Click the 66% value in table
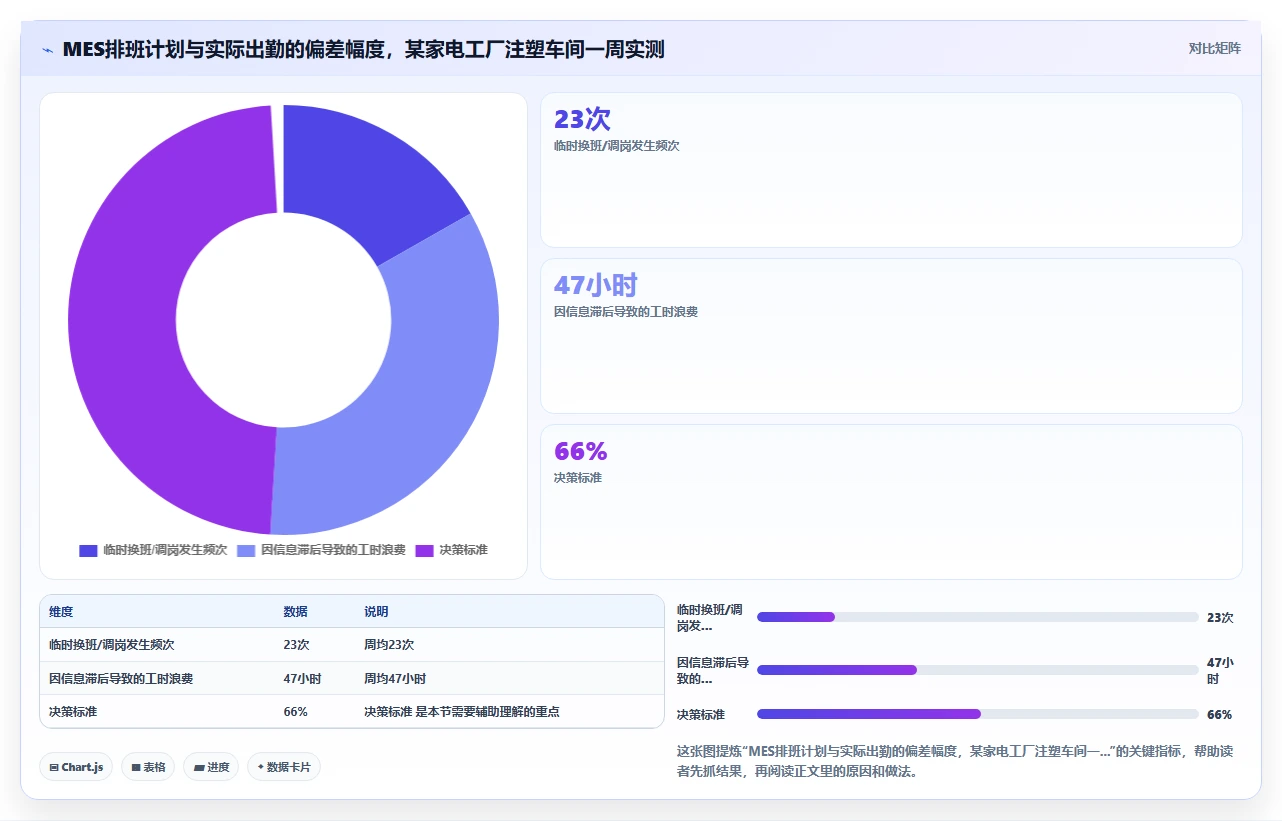The height and width of the screenshot is (821, 1282). (296, 712)
